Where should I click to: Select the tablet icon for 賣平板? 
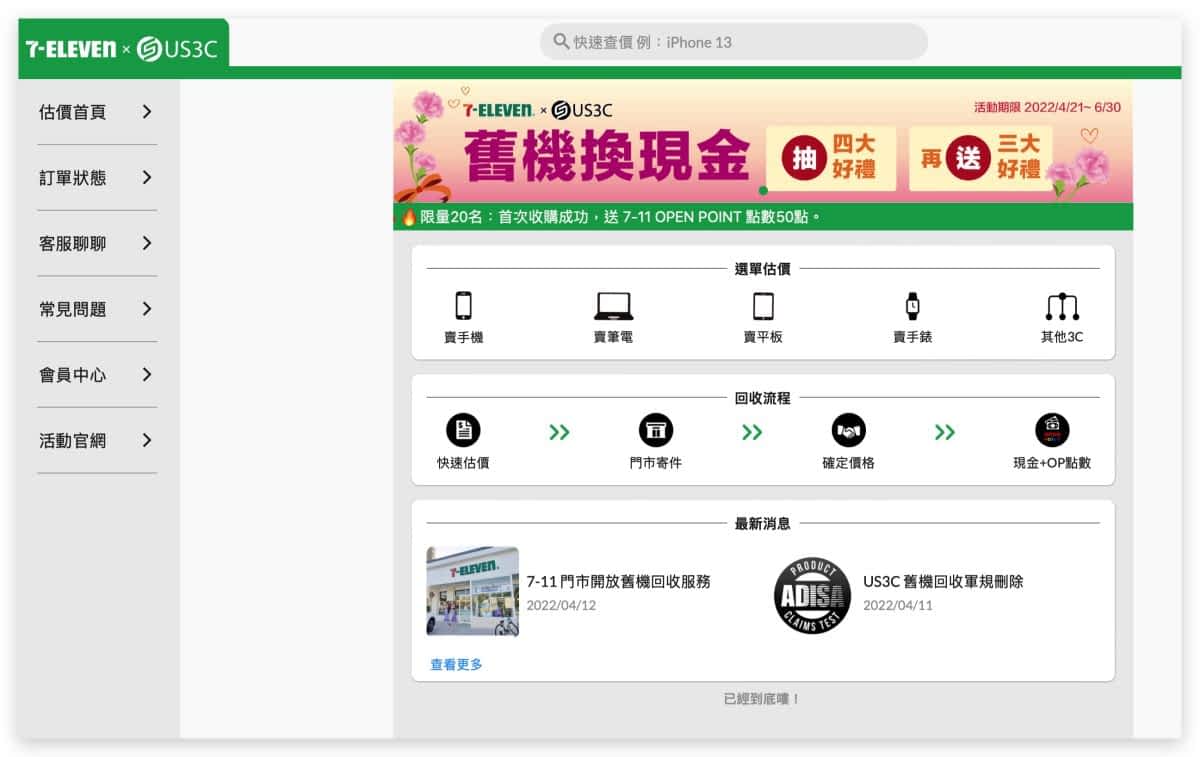coord(763,306)
